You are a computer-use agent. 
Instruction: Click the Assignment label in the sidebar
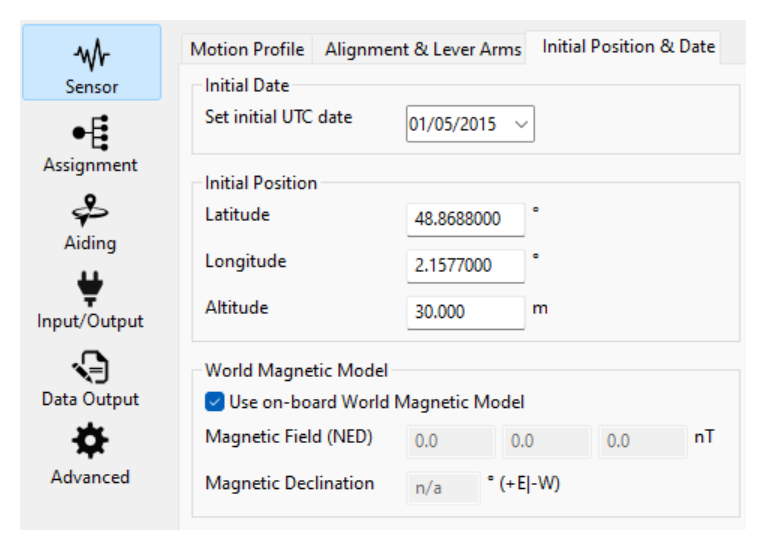coord(90,165)
